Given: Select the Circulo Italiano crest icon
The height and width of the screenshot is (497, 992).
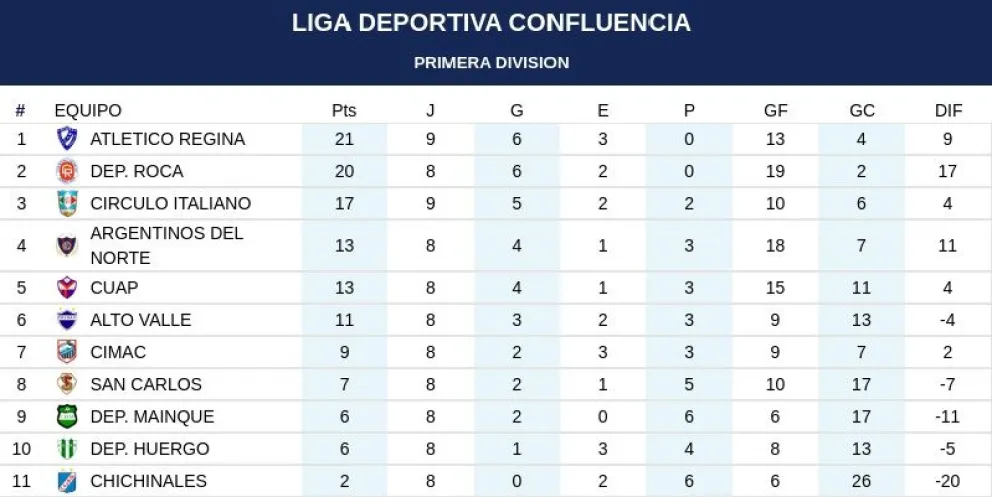Looking at the screenshot, I should tap(67, 203).
